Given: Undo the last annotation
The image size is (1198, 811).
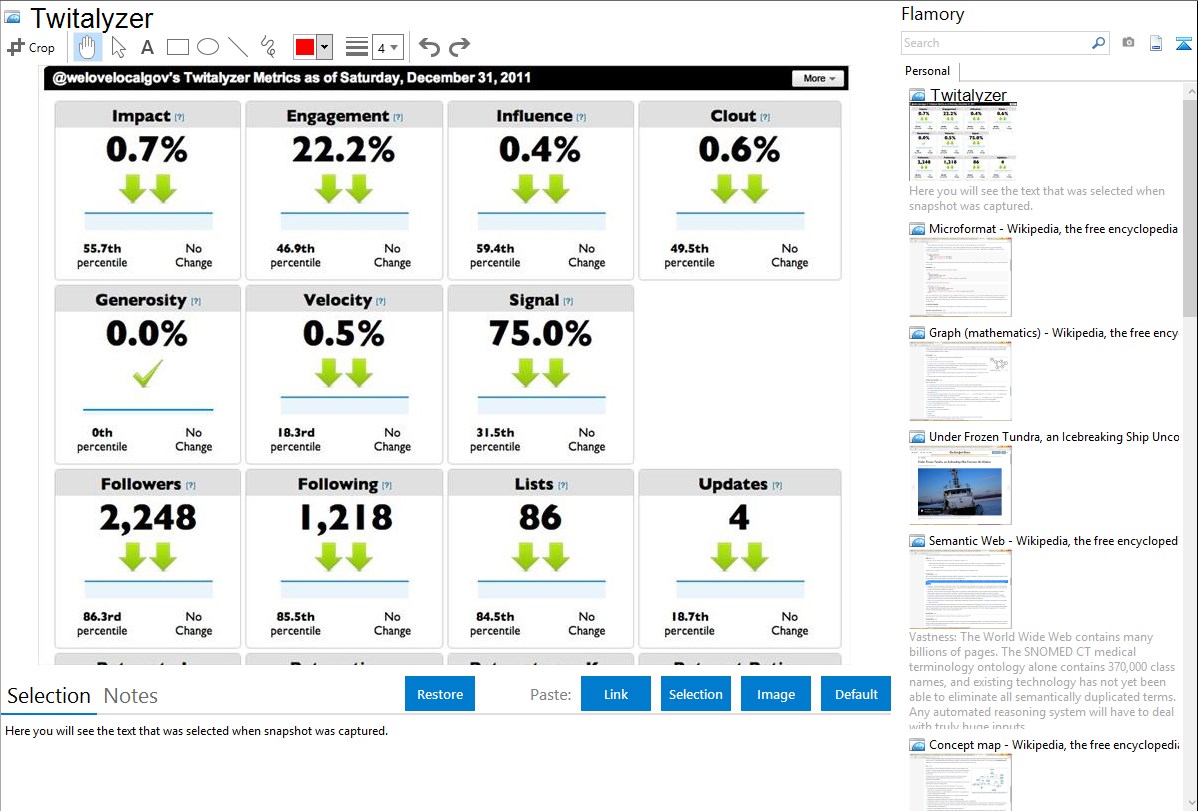Looking at the screenshot, I should point(429,47).
